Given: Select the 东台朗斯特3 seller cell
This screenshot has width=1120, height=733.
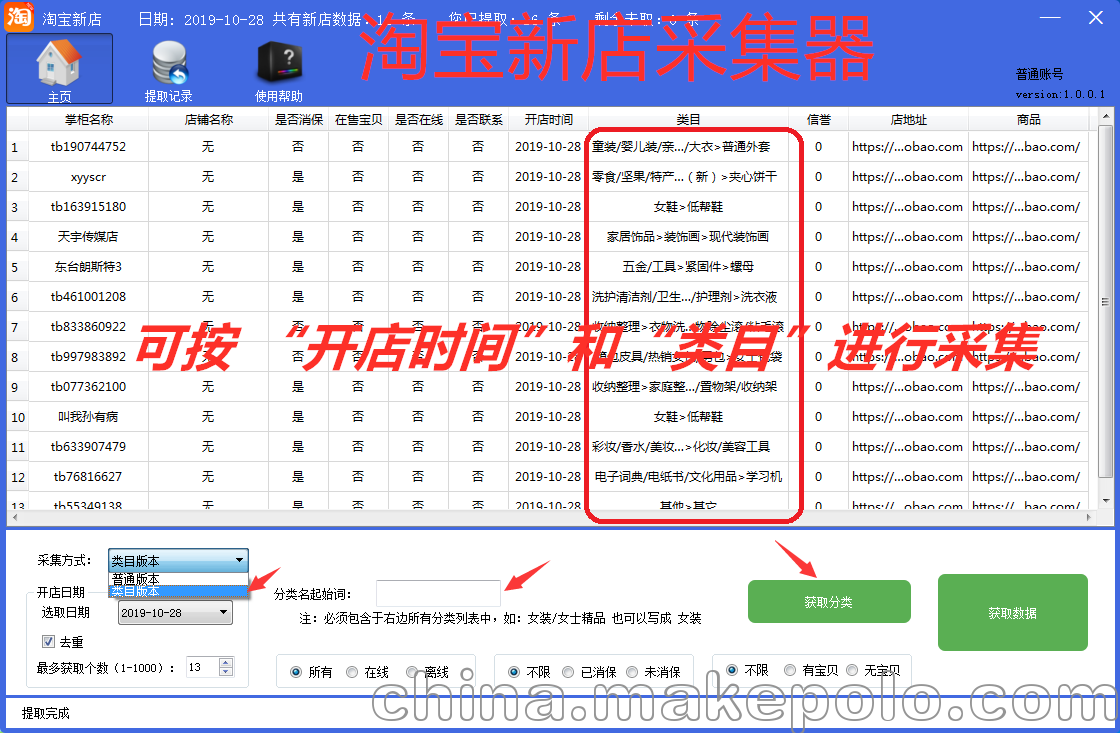Looking at the screenshot, I should (89, 266).
